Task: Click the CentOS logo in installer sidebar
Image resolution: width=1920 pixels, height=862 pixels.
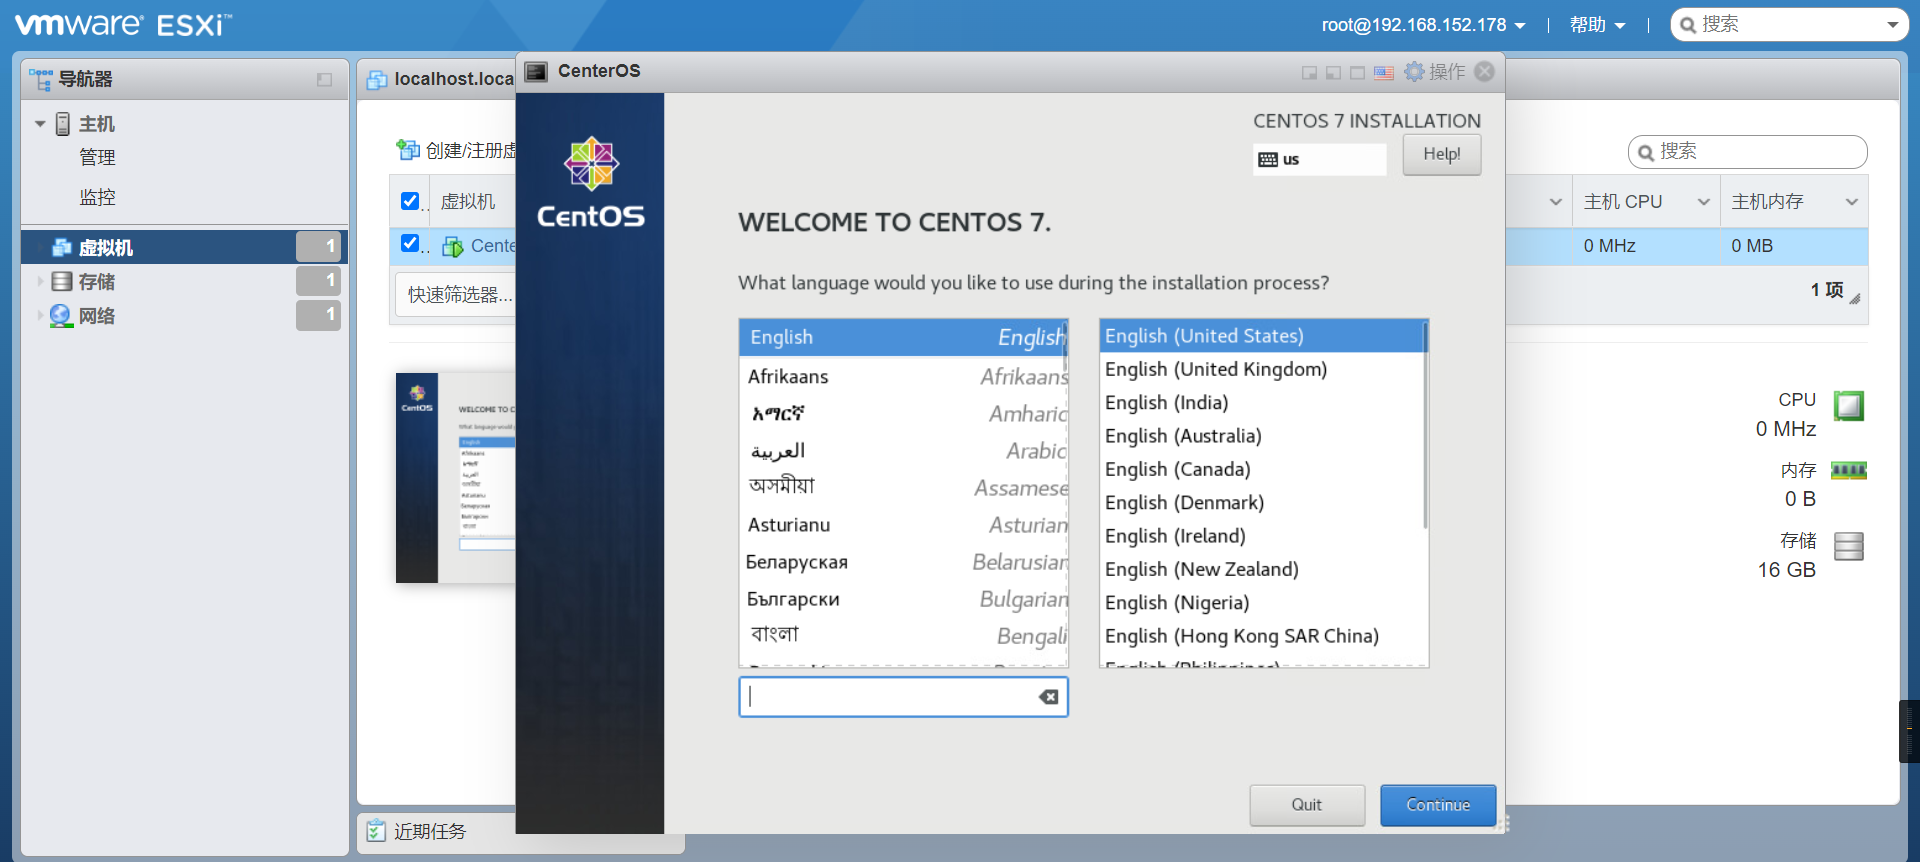Action: tap(591, 183)
